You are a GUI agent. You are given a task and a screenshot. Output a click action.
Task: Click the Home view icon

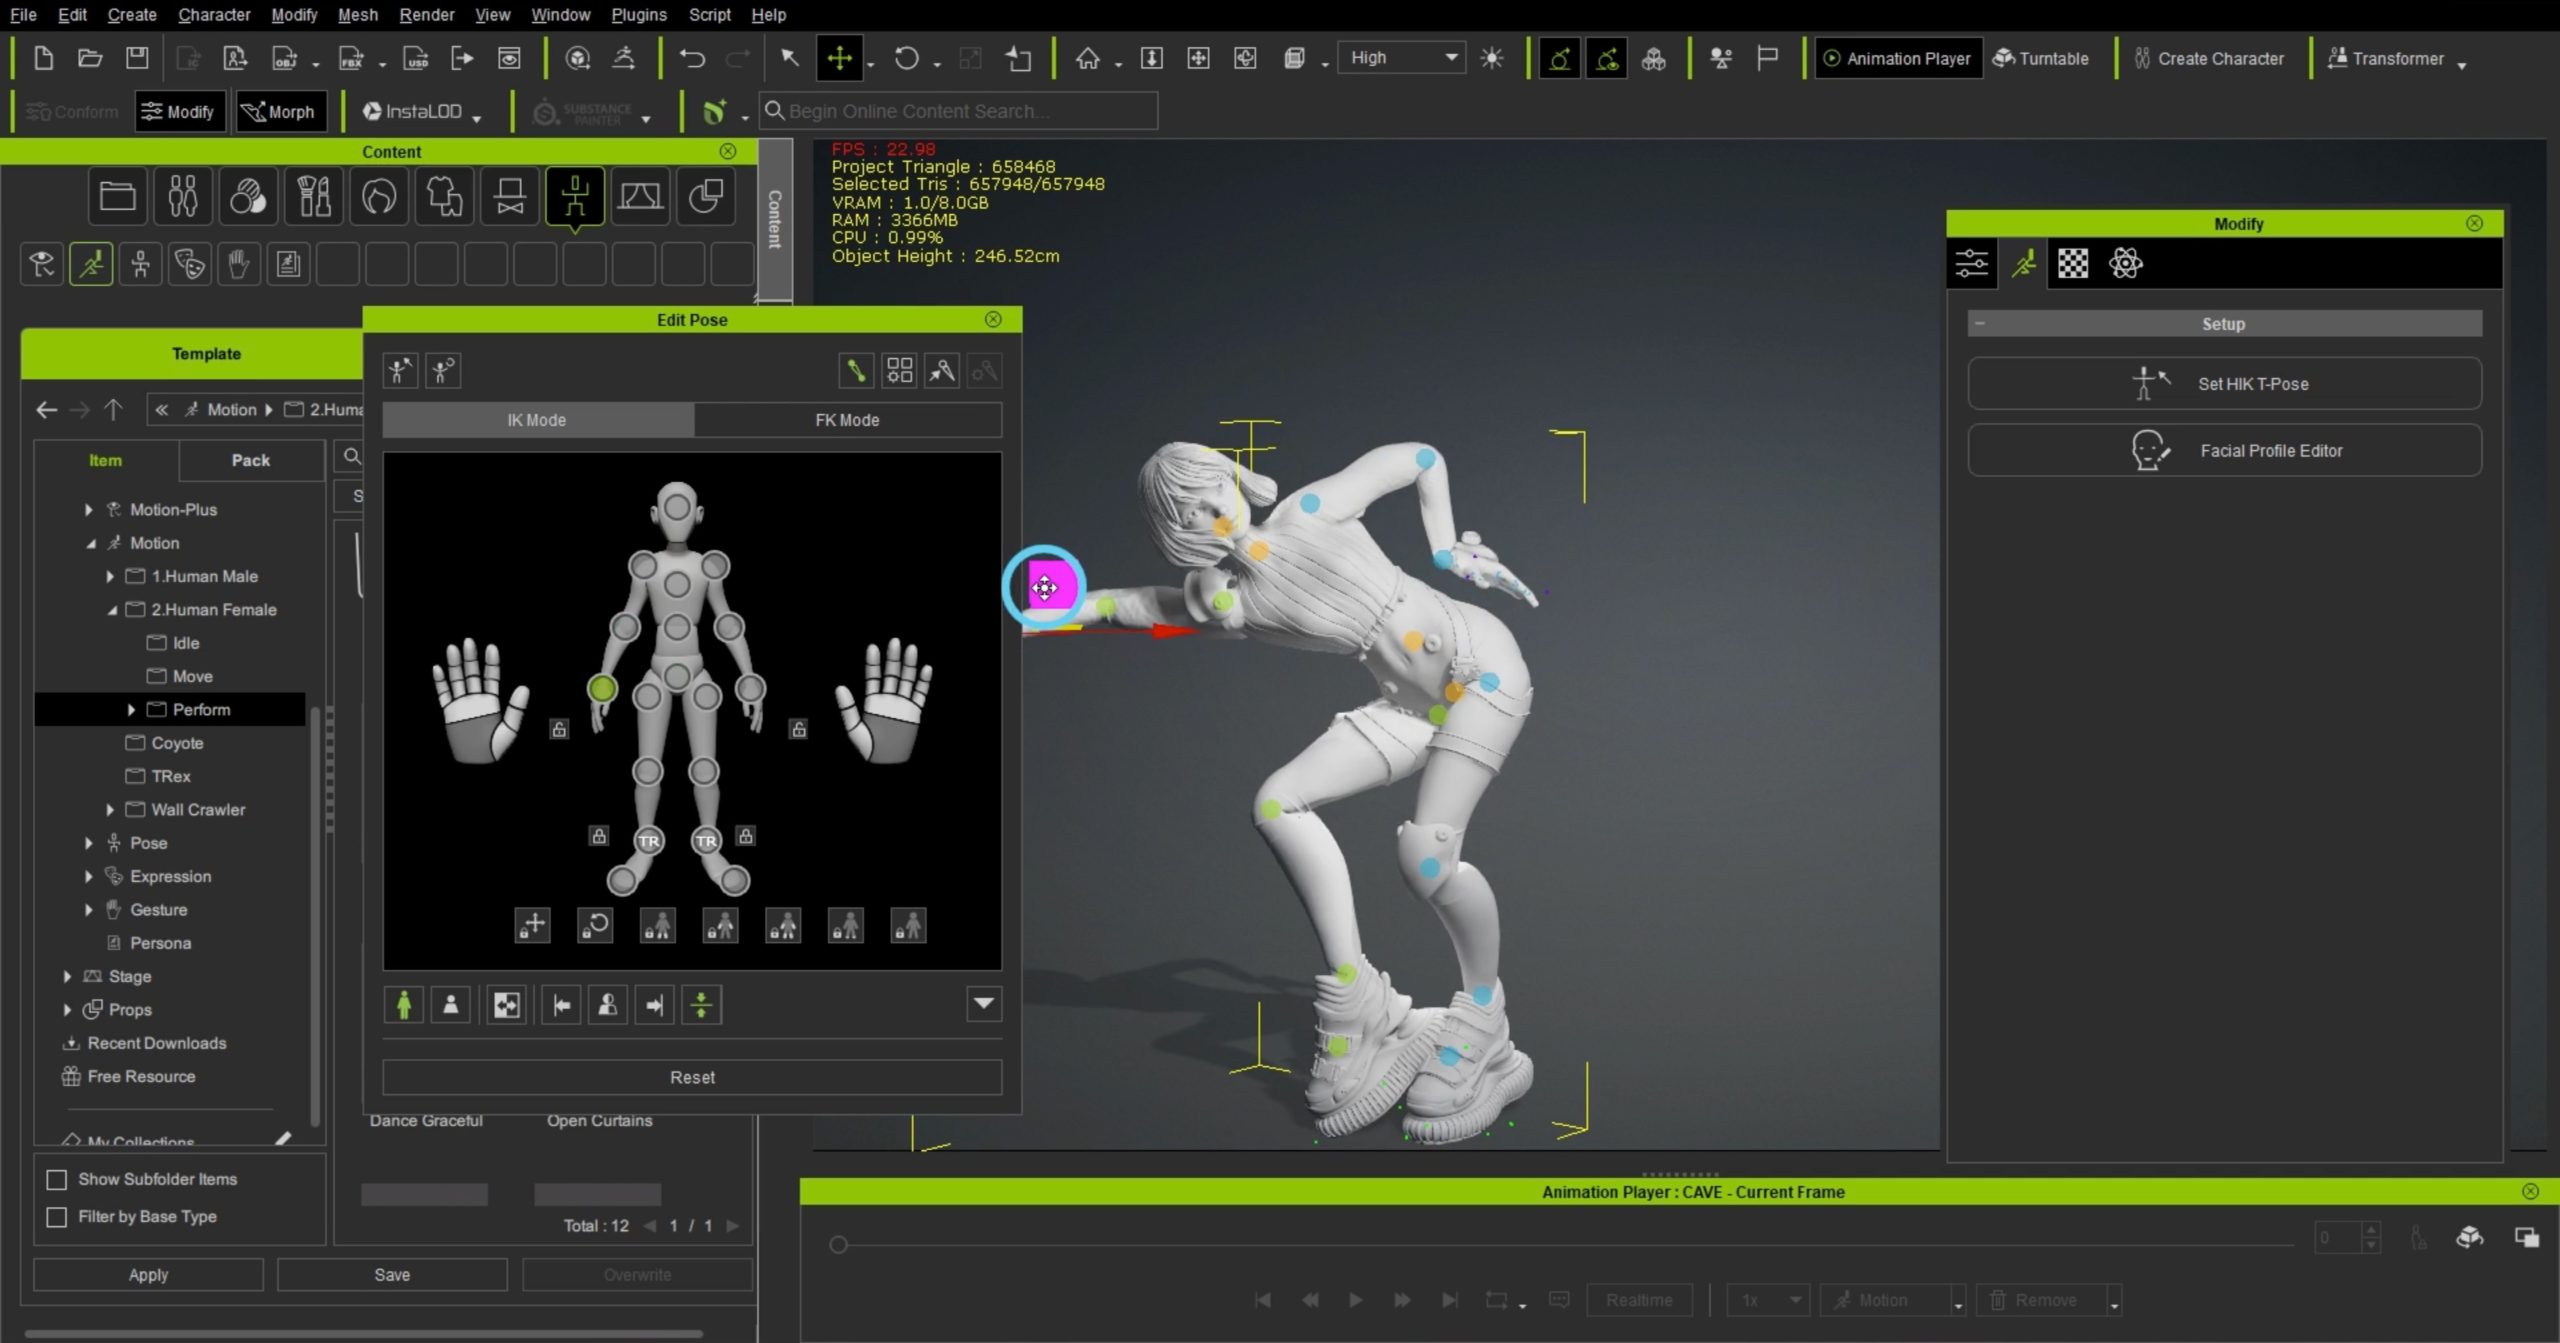pyautogui.click(x=1087, y=58)
